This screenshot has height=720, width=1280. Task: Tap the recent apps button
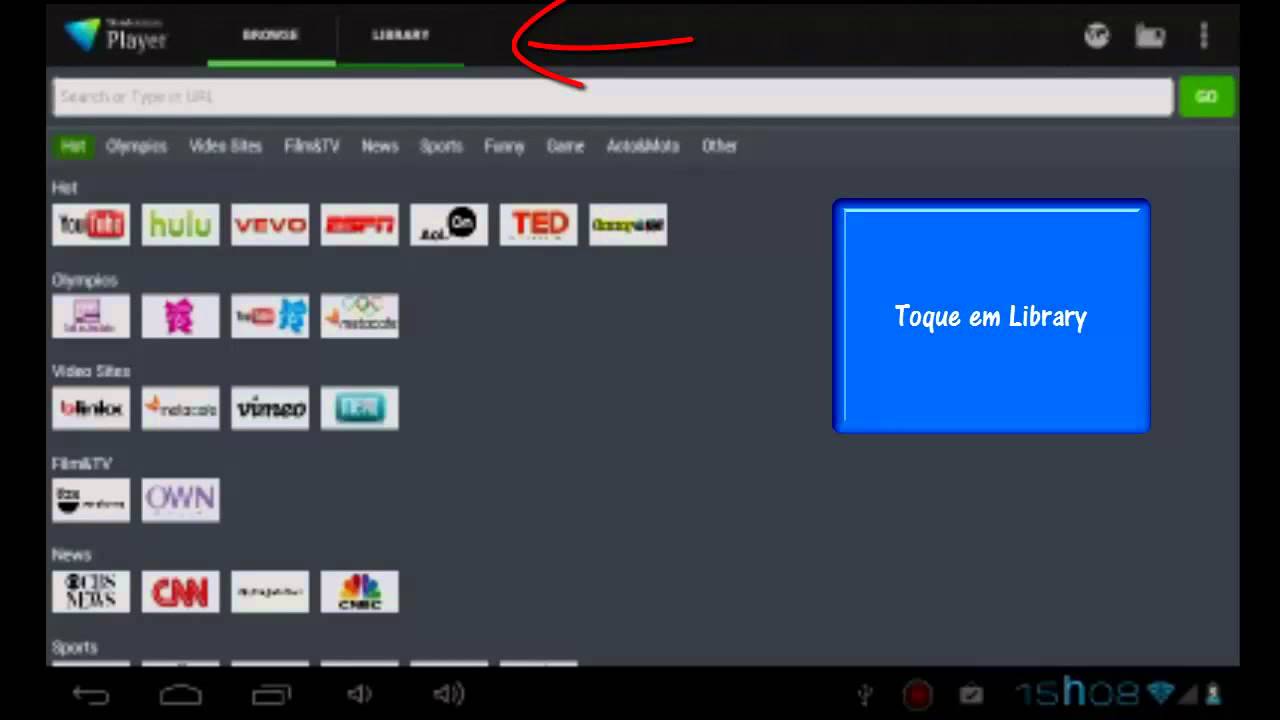point(271,694)
